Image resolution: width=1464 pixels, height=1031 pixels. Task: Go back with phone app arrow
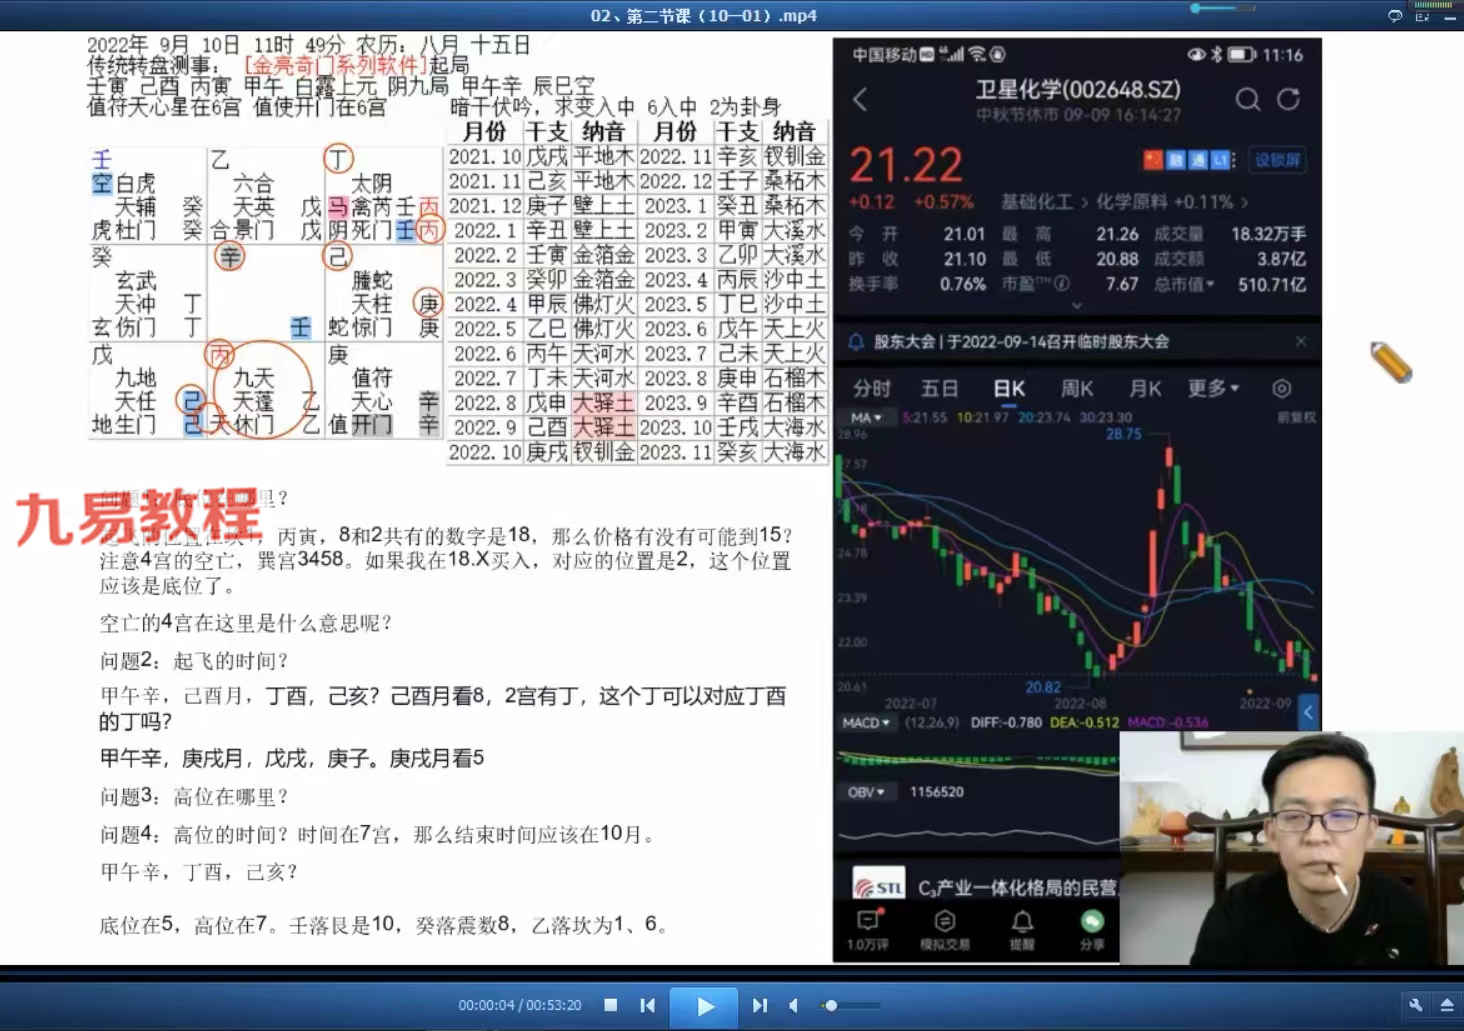(860, 99)
